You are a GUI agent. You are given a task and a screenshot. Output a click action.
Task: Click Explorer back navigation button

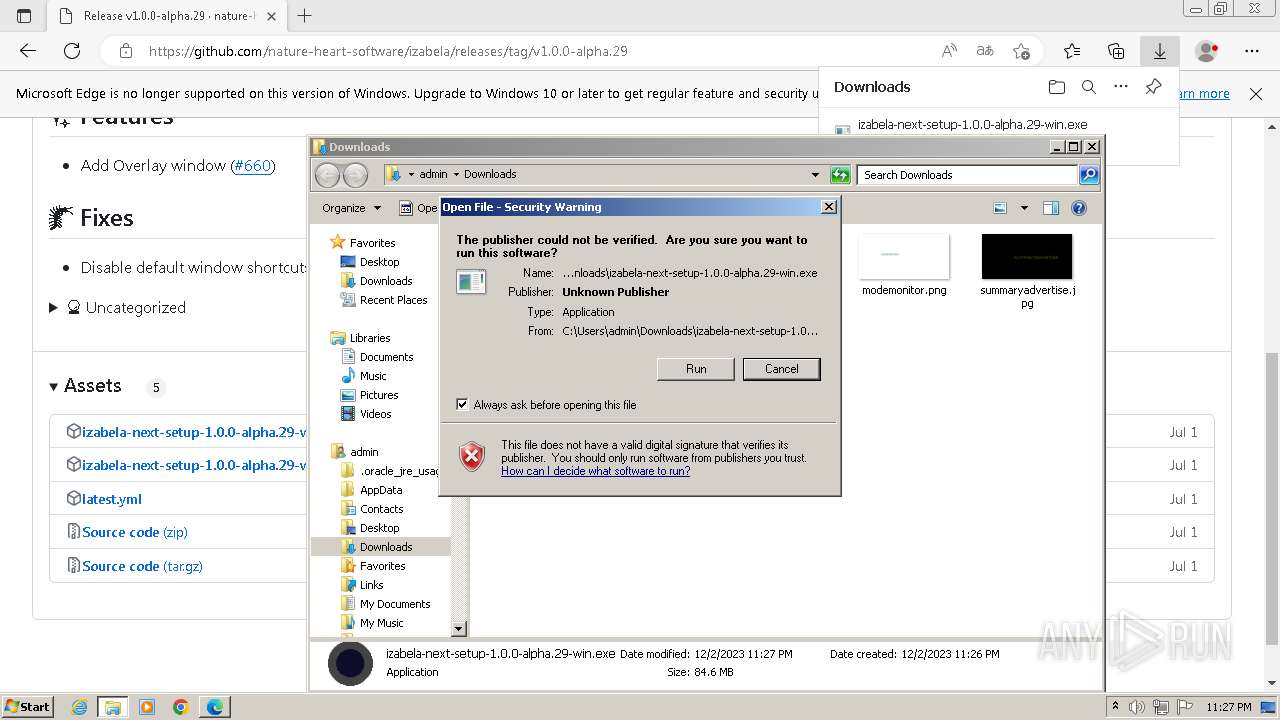coord(327,175)
